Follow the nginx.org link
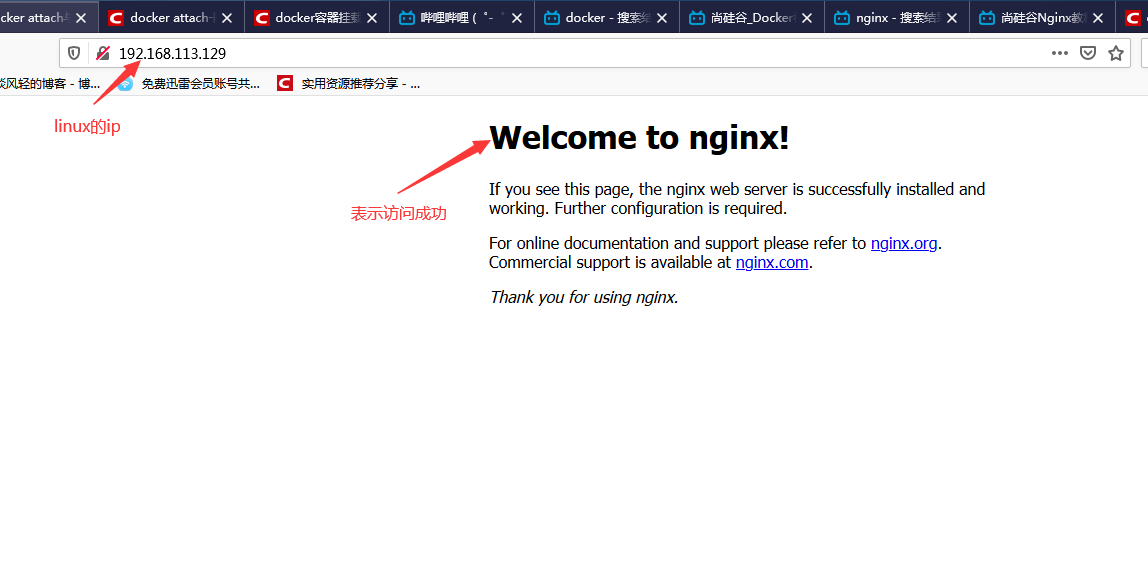The height and width of the screenshot is (576, 1148). (x=903, y=243)
